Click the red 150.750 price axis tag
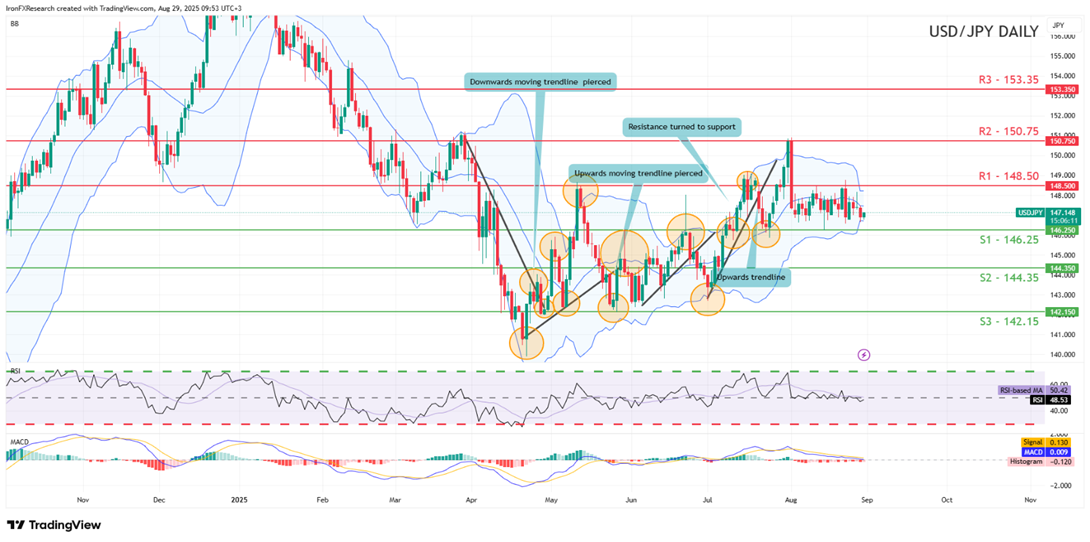This screenshot has width=1090, height=542. 1060,141
